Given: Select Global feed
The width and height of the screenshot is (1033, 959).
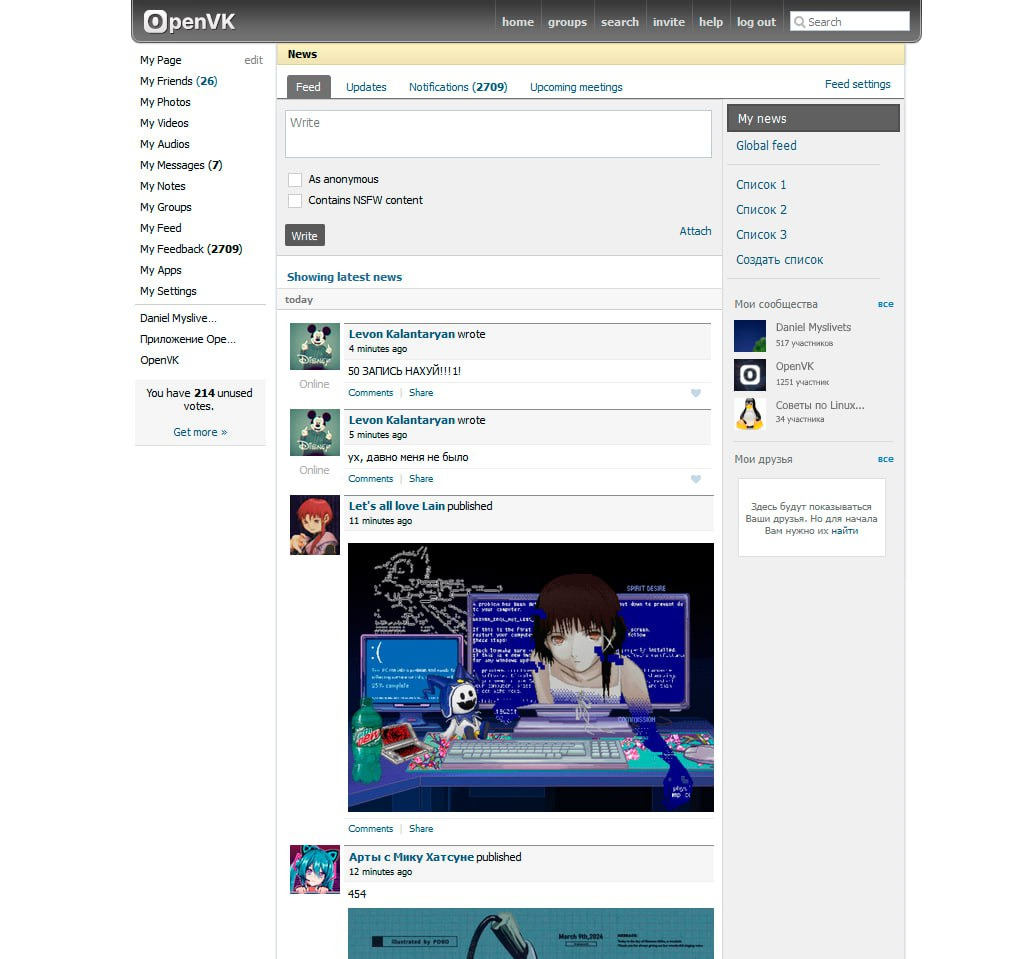Looking at the screenshot, I should [x=766, y=146].
